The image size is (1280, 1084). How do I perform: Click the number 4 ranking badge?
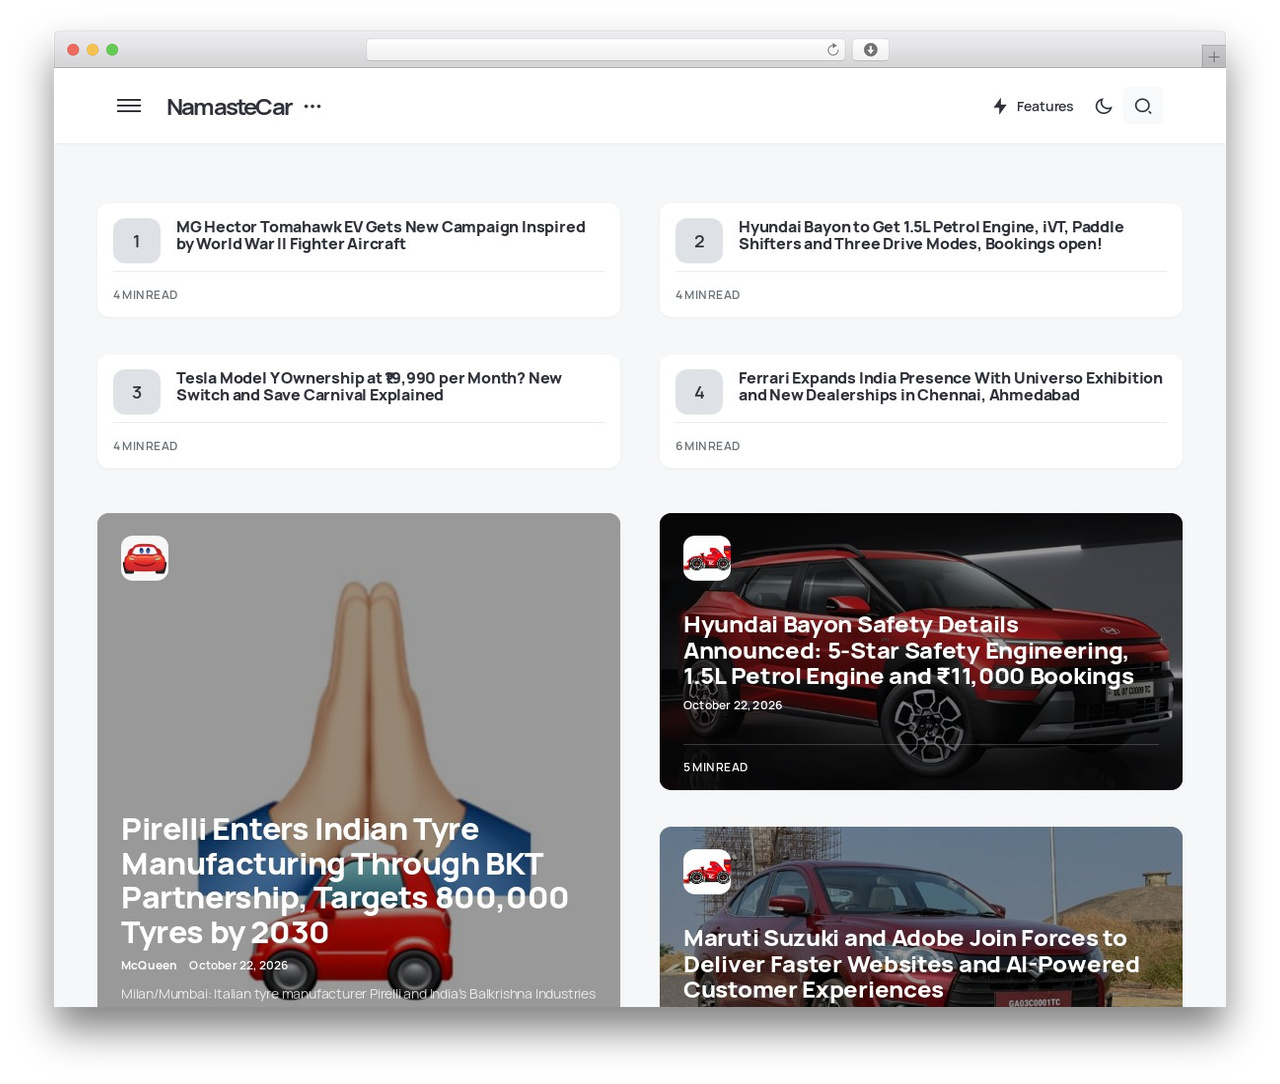699,392
